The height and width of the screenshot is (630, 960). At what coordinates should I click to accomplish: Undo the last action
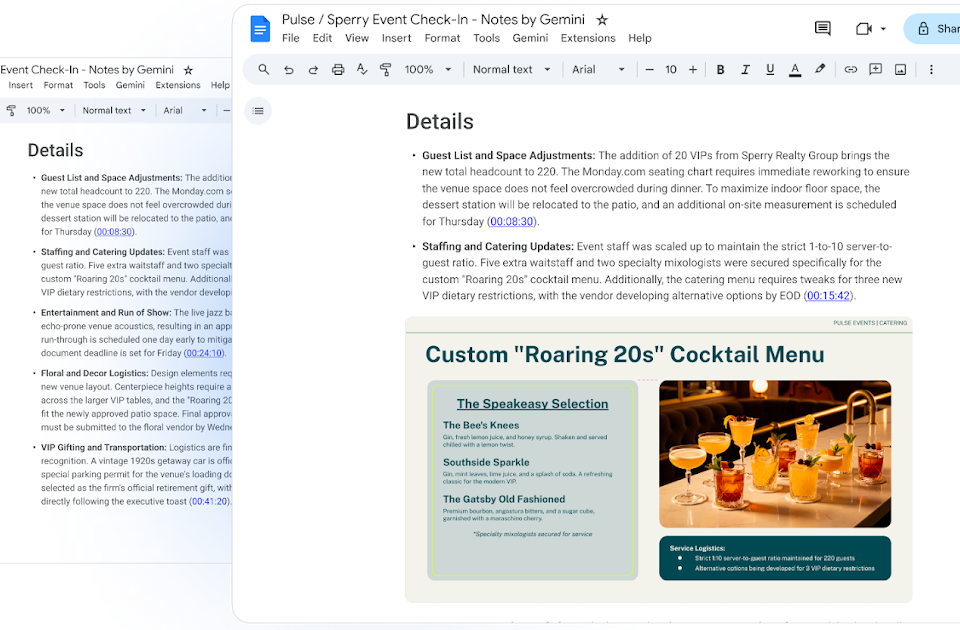click(x=288, y=70)
